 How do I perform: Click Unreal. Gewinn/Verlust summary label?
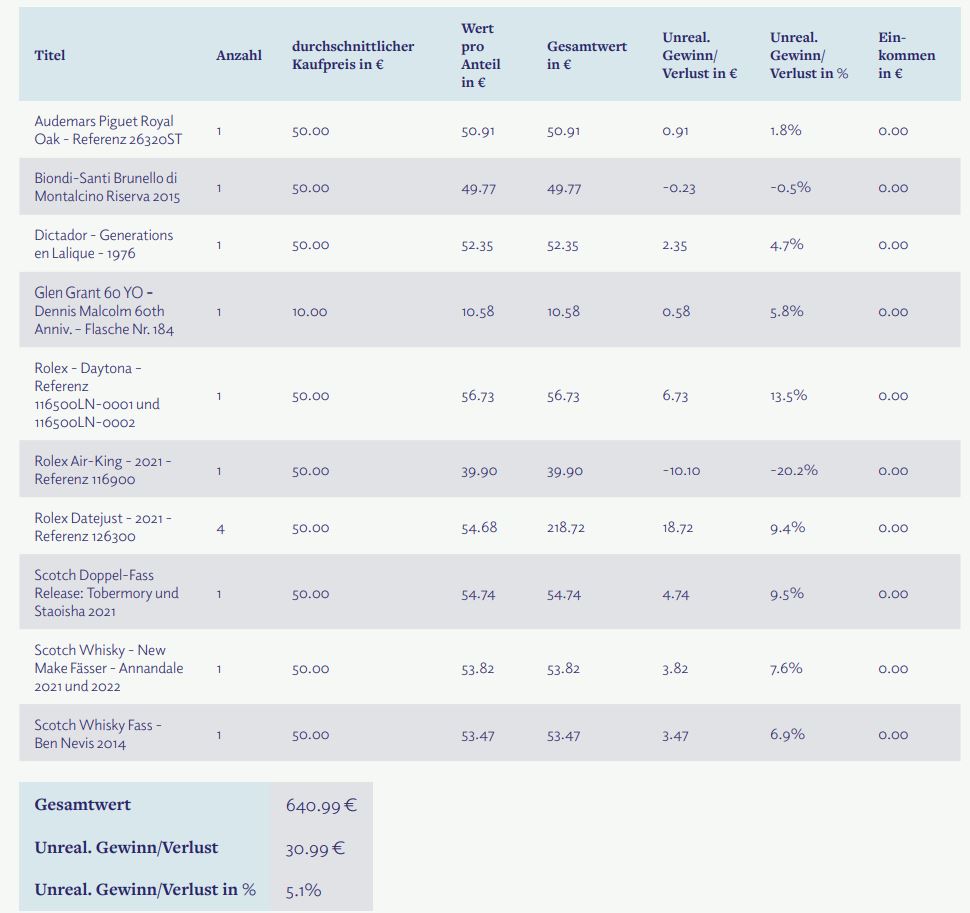(x=126, y=847)
